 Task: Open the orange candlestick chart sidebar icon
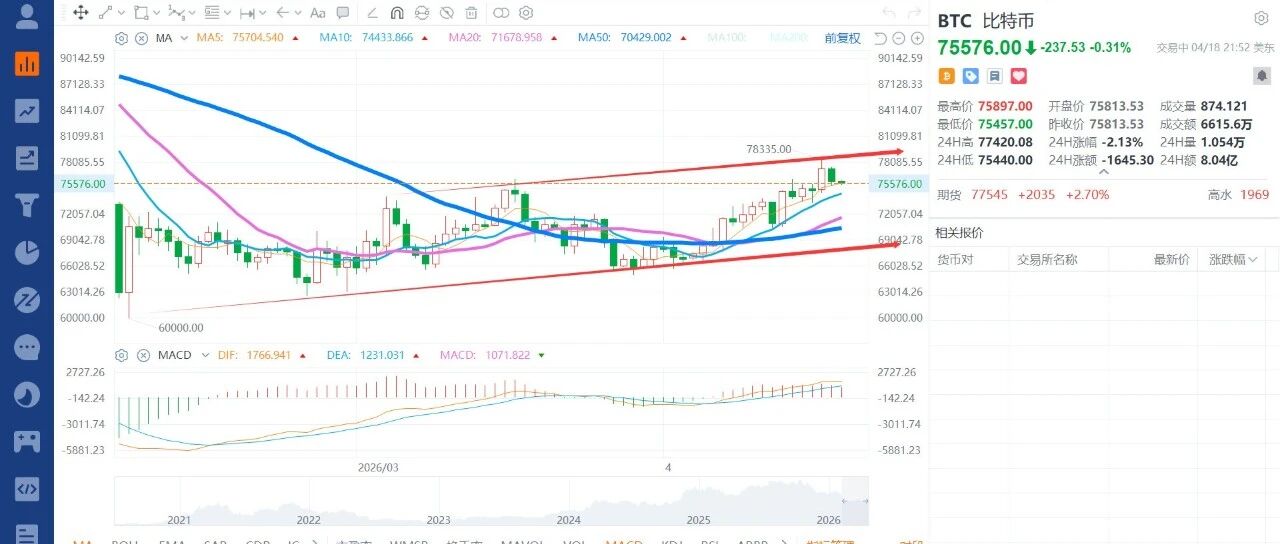[27, 63]
